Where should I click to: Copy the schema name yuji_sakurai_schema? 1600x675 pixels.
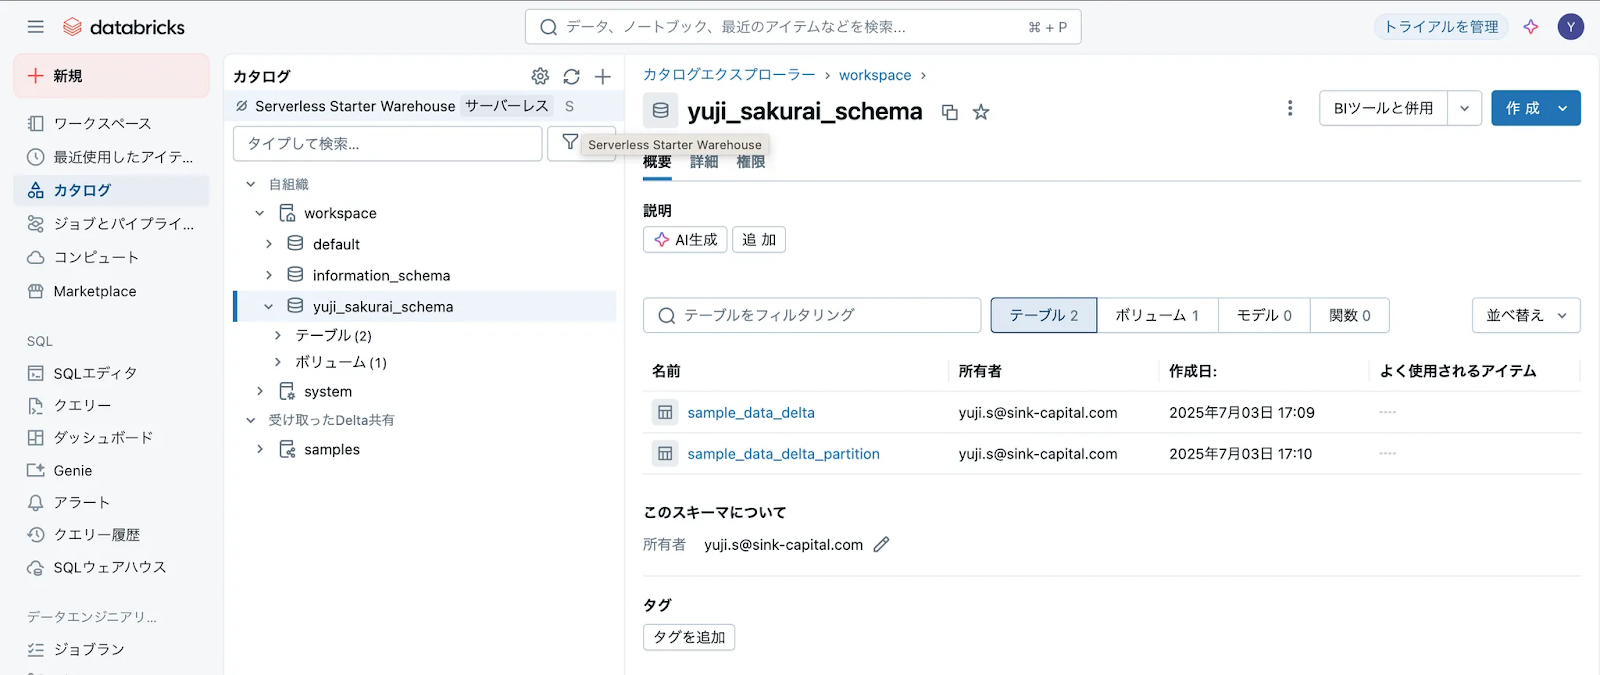950,112
